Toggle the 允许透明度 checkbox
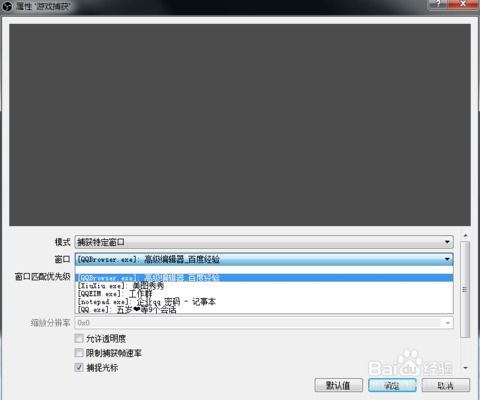Viewport: 480px width, 400px height. click(x=79, y=339)
